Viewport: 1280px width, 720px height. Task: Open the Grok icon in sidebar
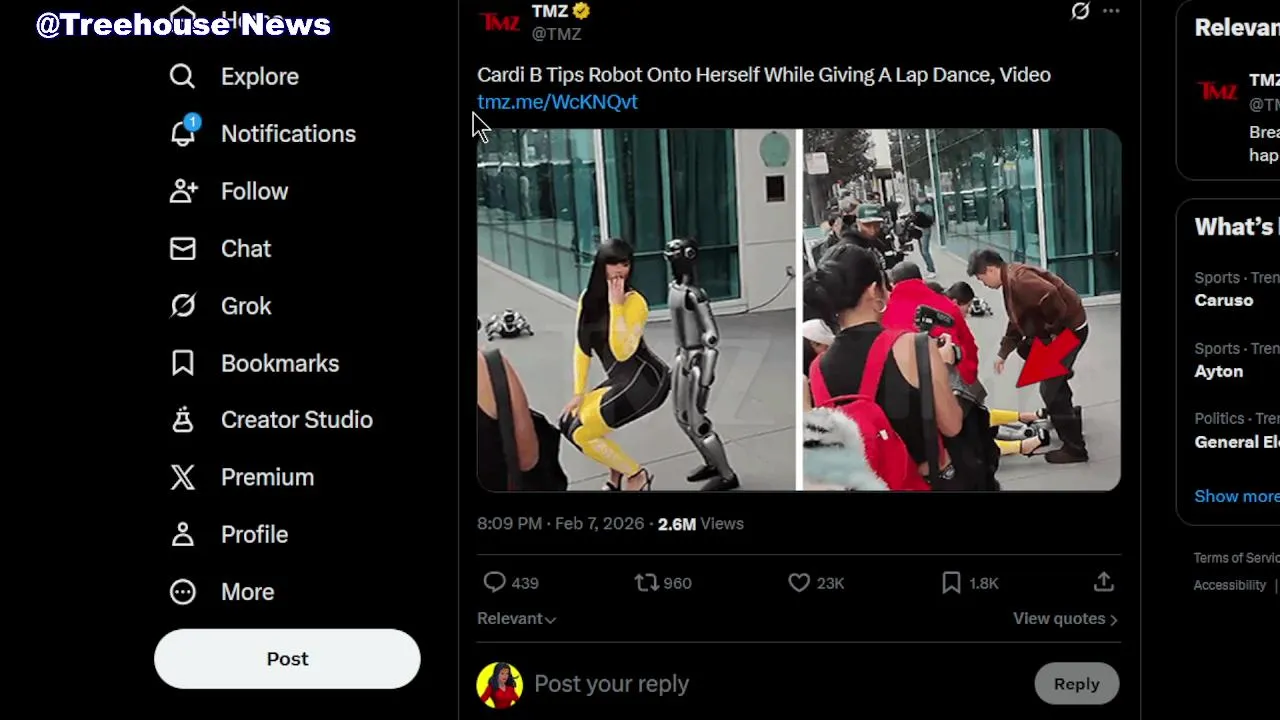click(182, 306)
